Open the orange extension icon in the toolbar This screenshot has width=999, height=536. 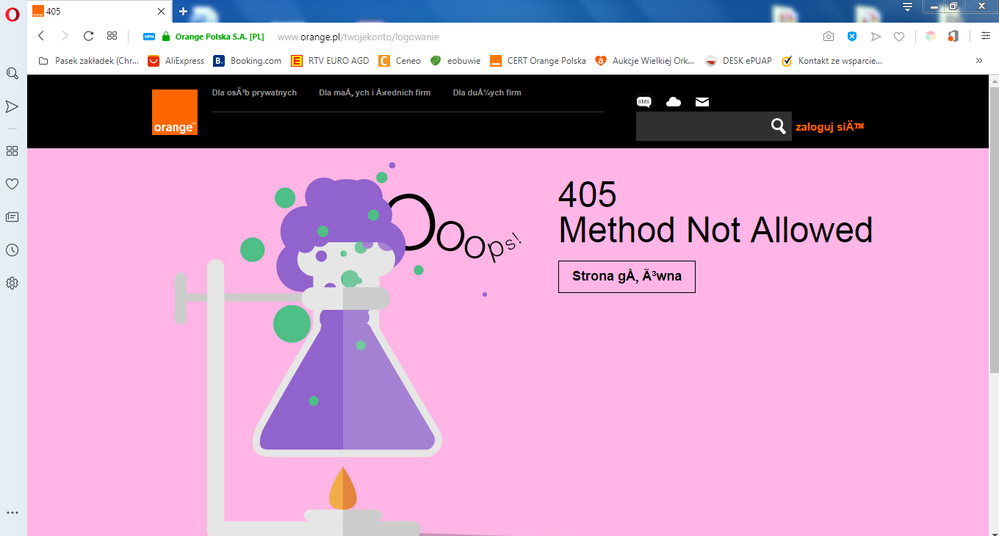point(953,36)
